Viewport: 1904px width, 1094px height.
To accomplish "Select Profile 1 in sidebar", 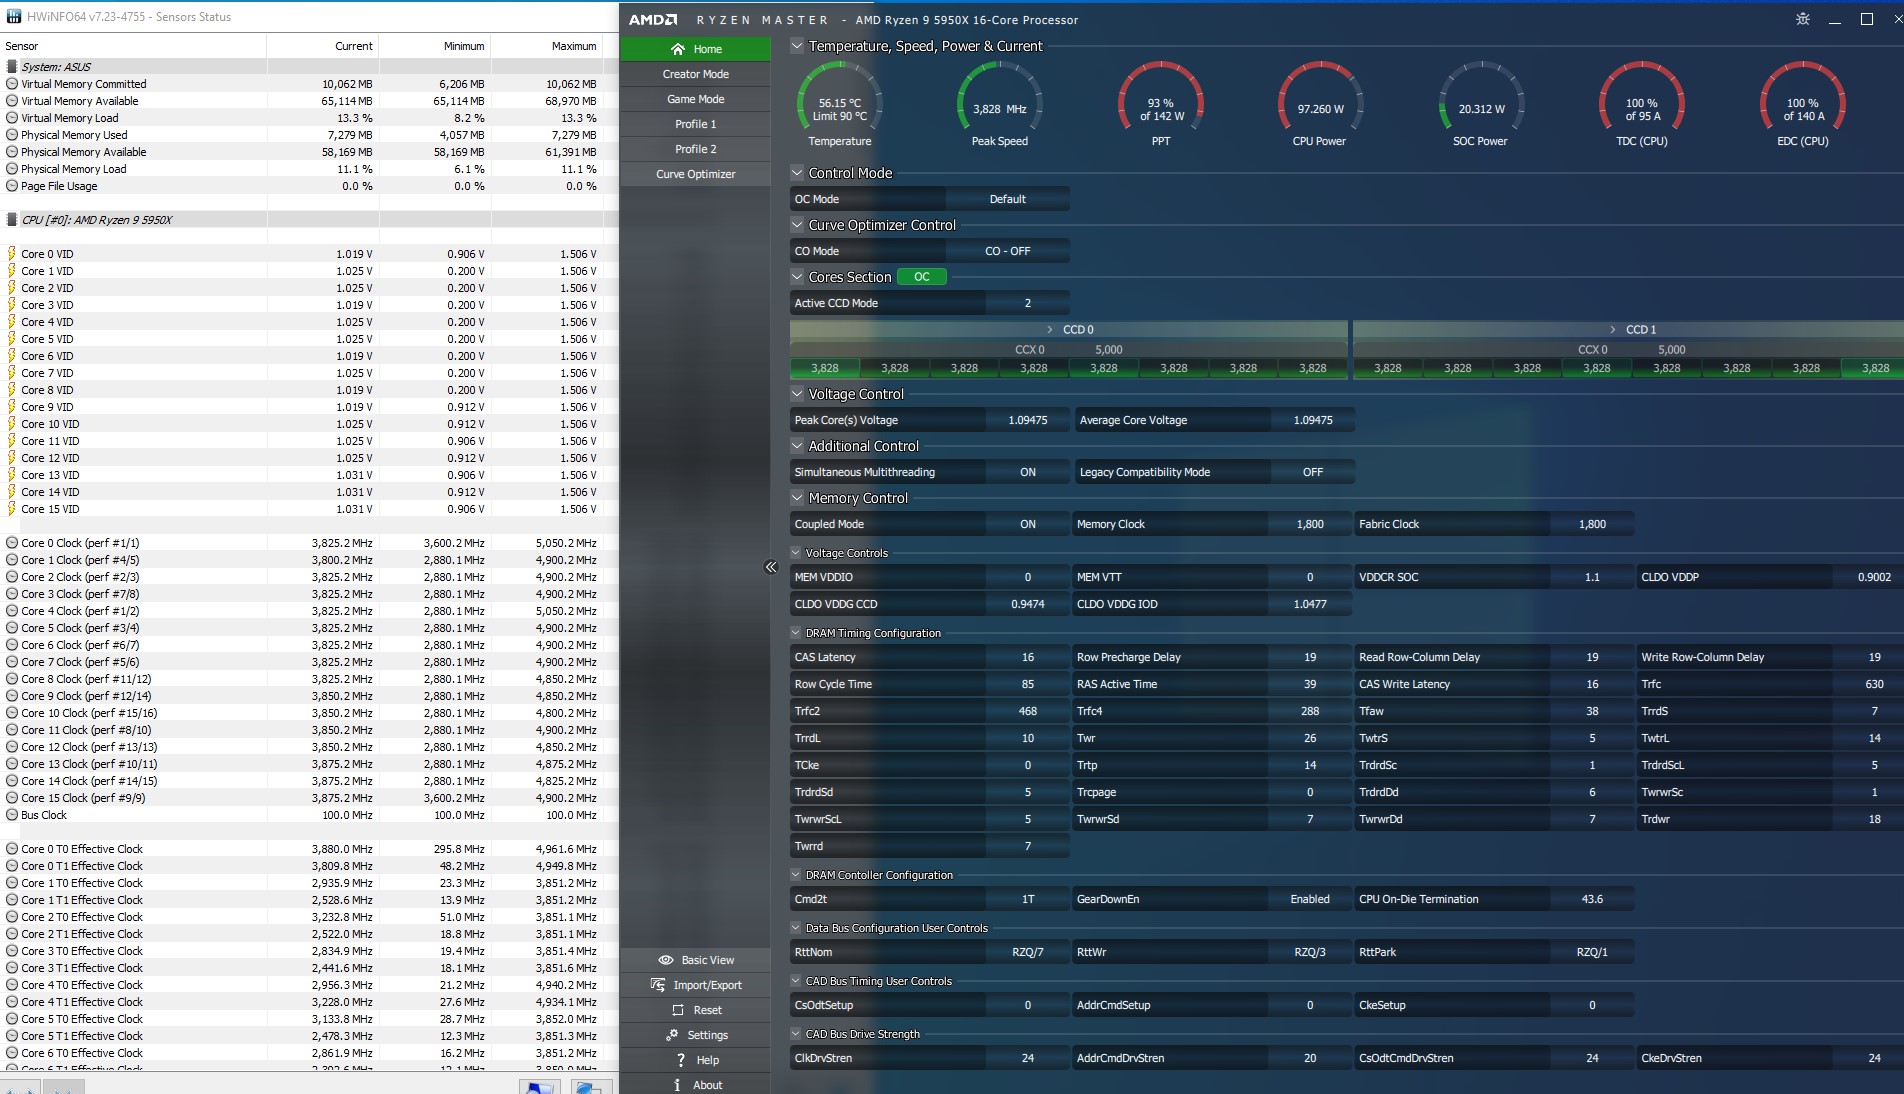I will click(x=695, y=124).
